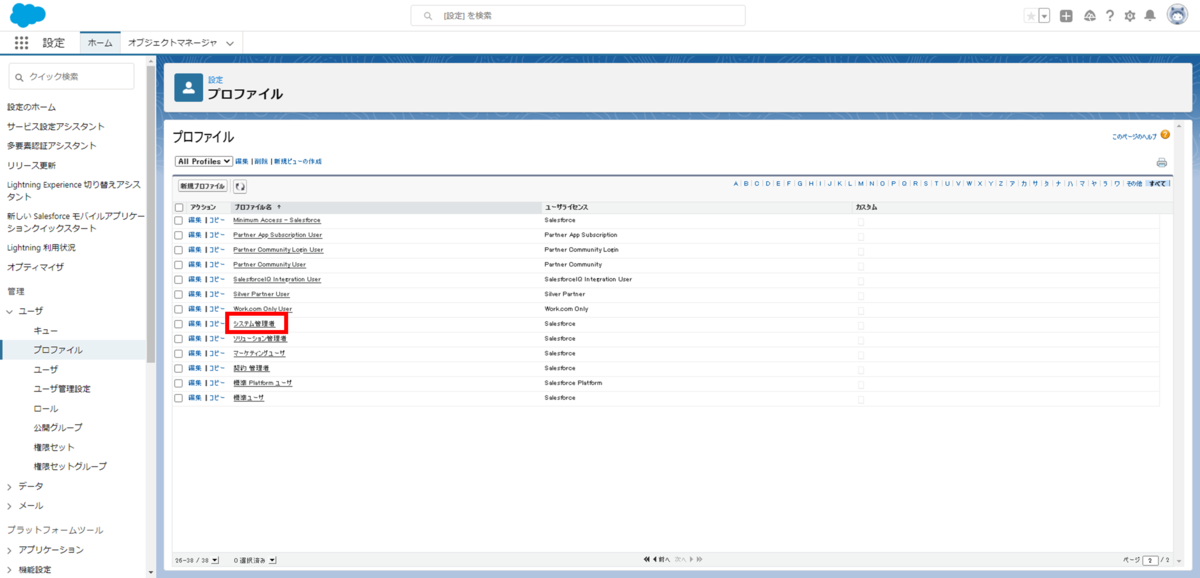Open the setup gear icon
1200x578 pixels.
(1130, 16)
